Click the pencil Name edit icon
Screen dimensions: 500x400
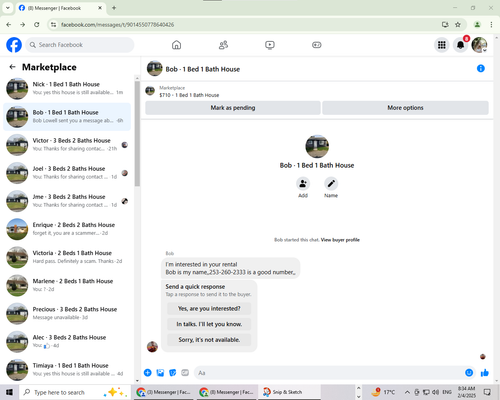pyautogui.click(x=331, y=184)
